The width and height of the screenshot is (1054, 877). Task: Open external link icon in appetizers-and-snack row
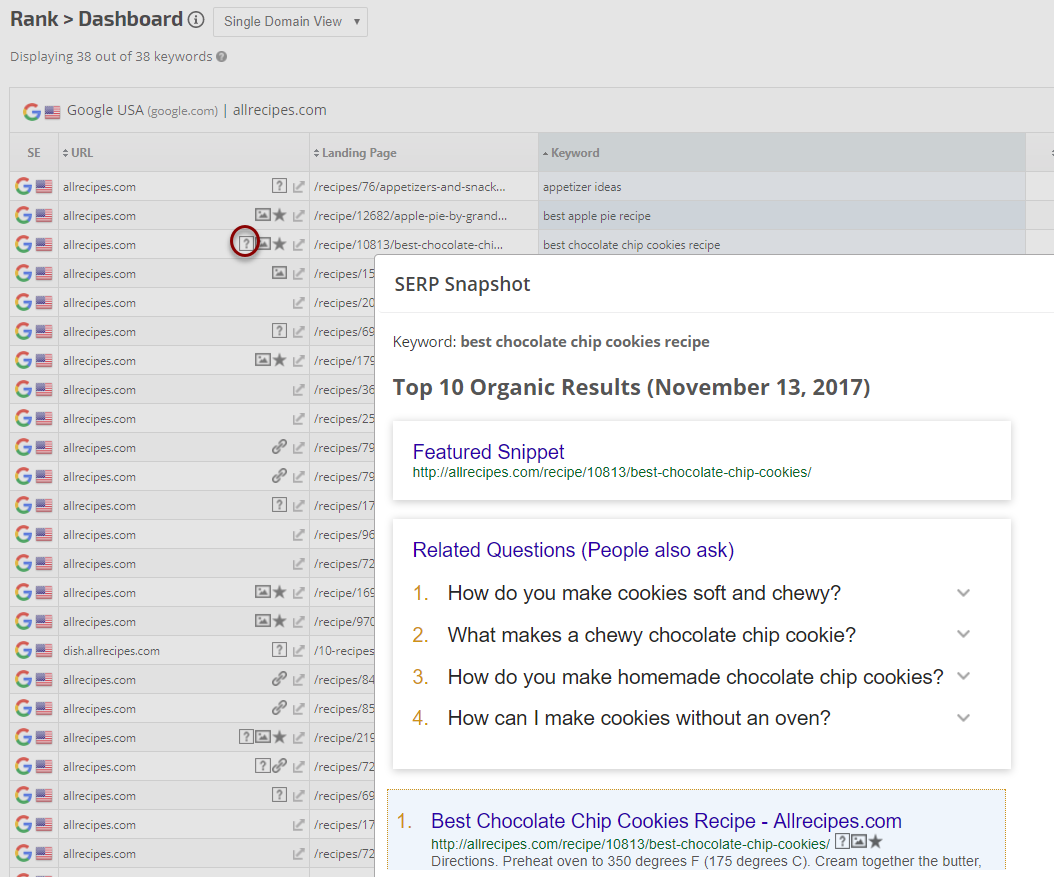(298, 186)
